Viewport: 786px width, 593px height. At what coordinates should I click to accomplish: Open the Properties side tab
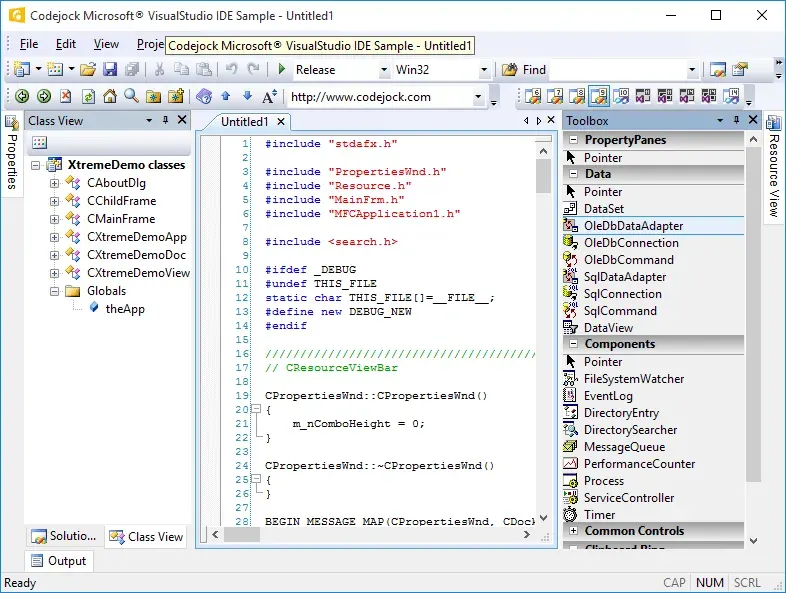coord(12,153)
